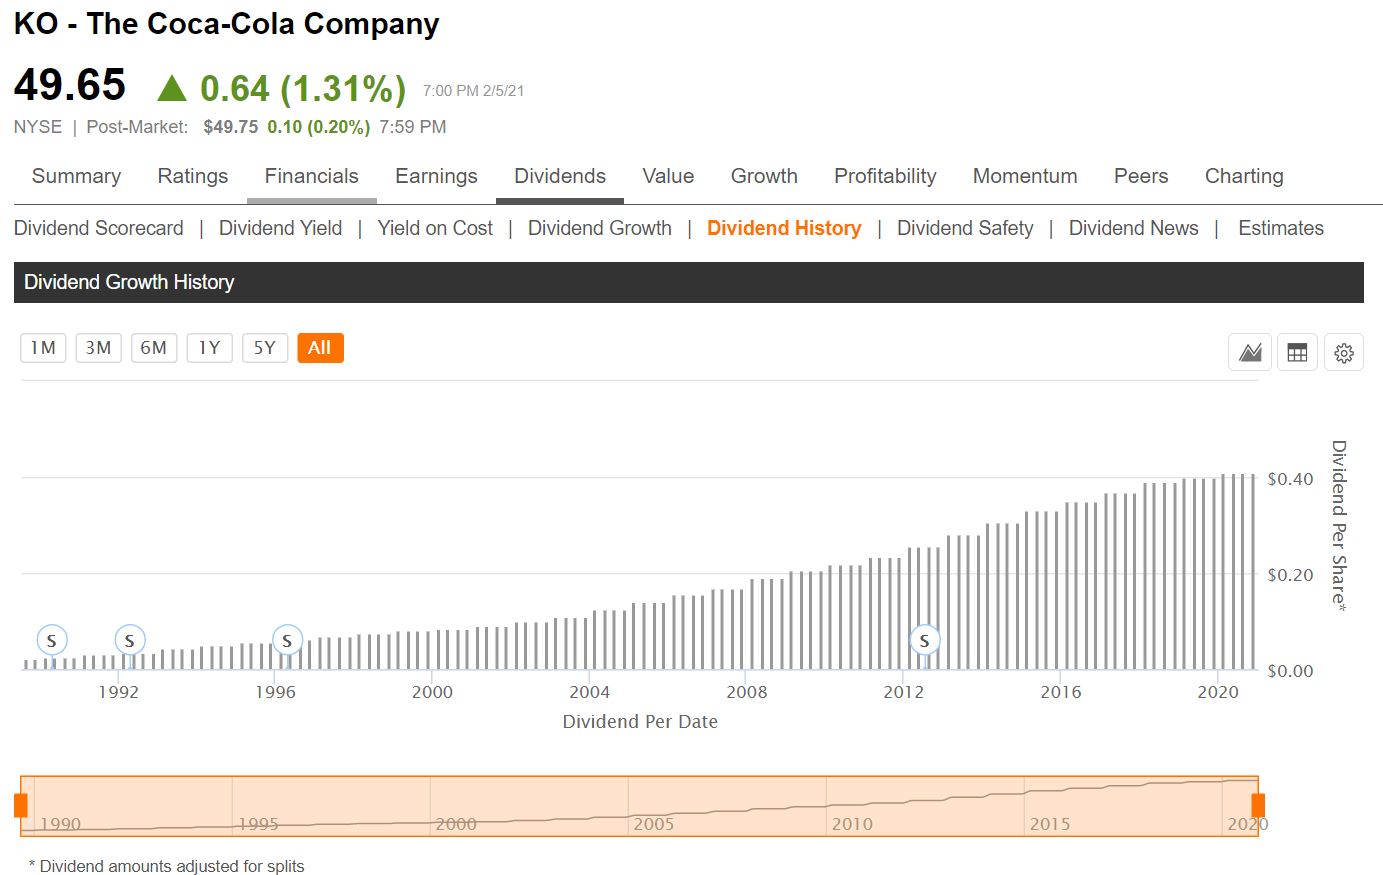The width and height of the screenshot is (1383, 875).
Task: Go to Dividend Growth
Action: coord(600,228)
